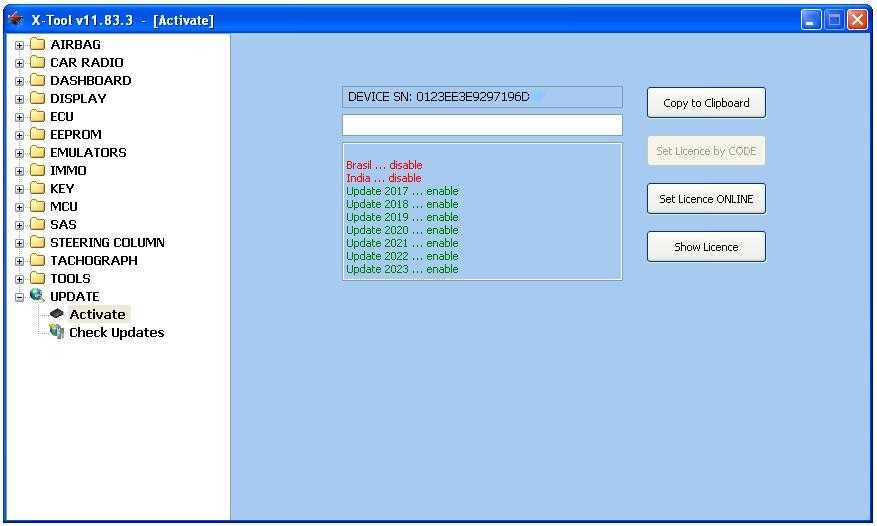This screenshot has height=526, width=877.
Task: Select the IMMO label in tree
Action: tap(68, 170)
